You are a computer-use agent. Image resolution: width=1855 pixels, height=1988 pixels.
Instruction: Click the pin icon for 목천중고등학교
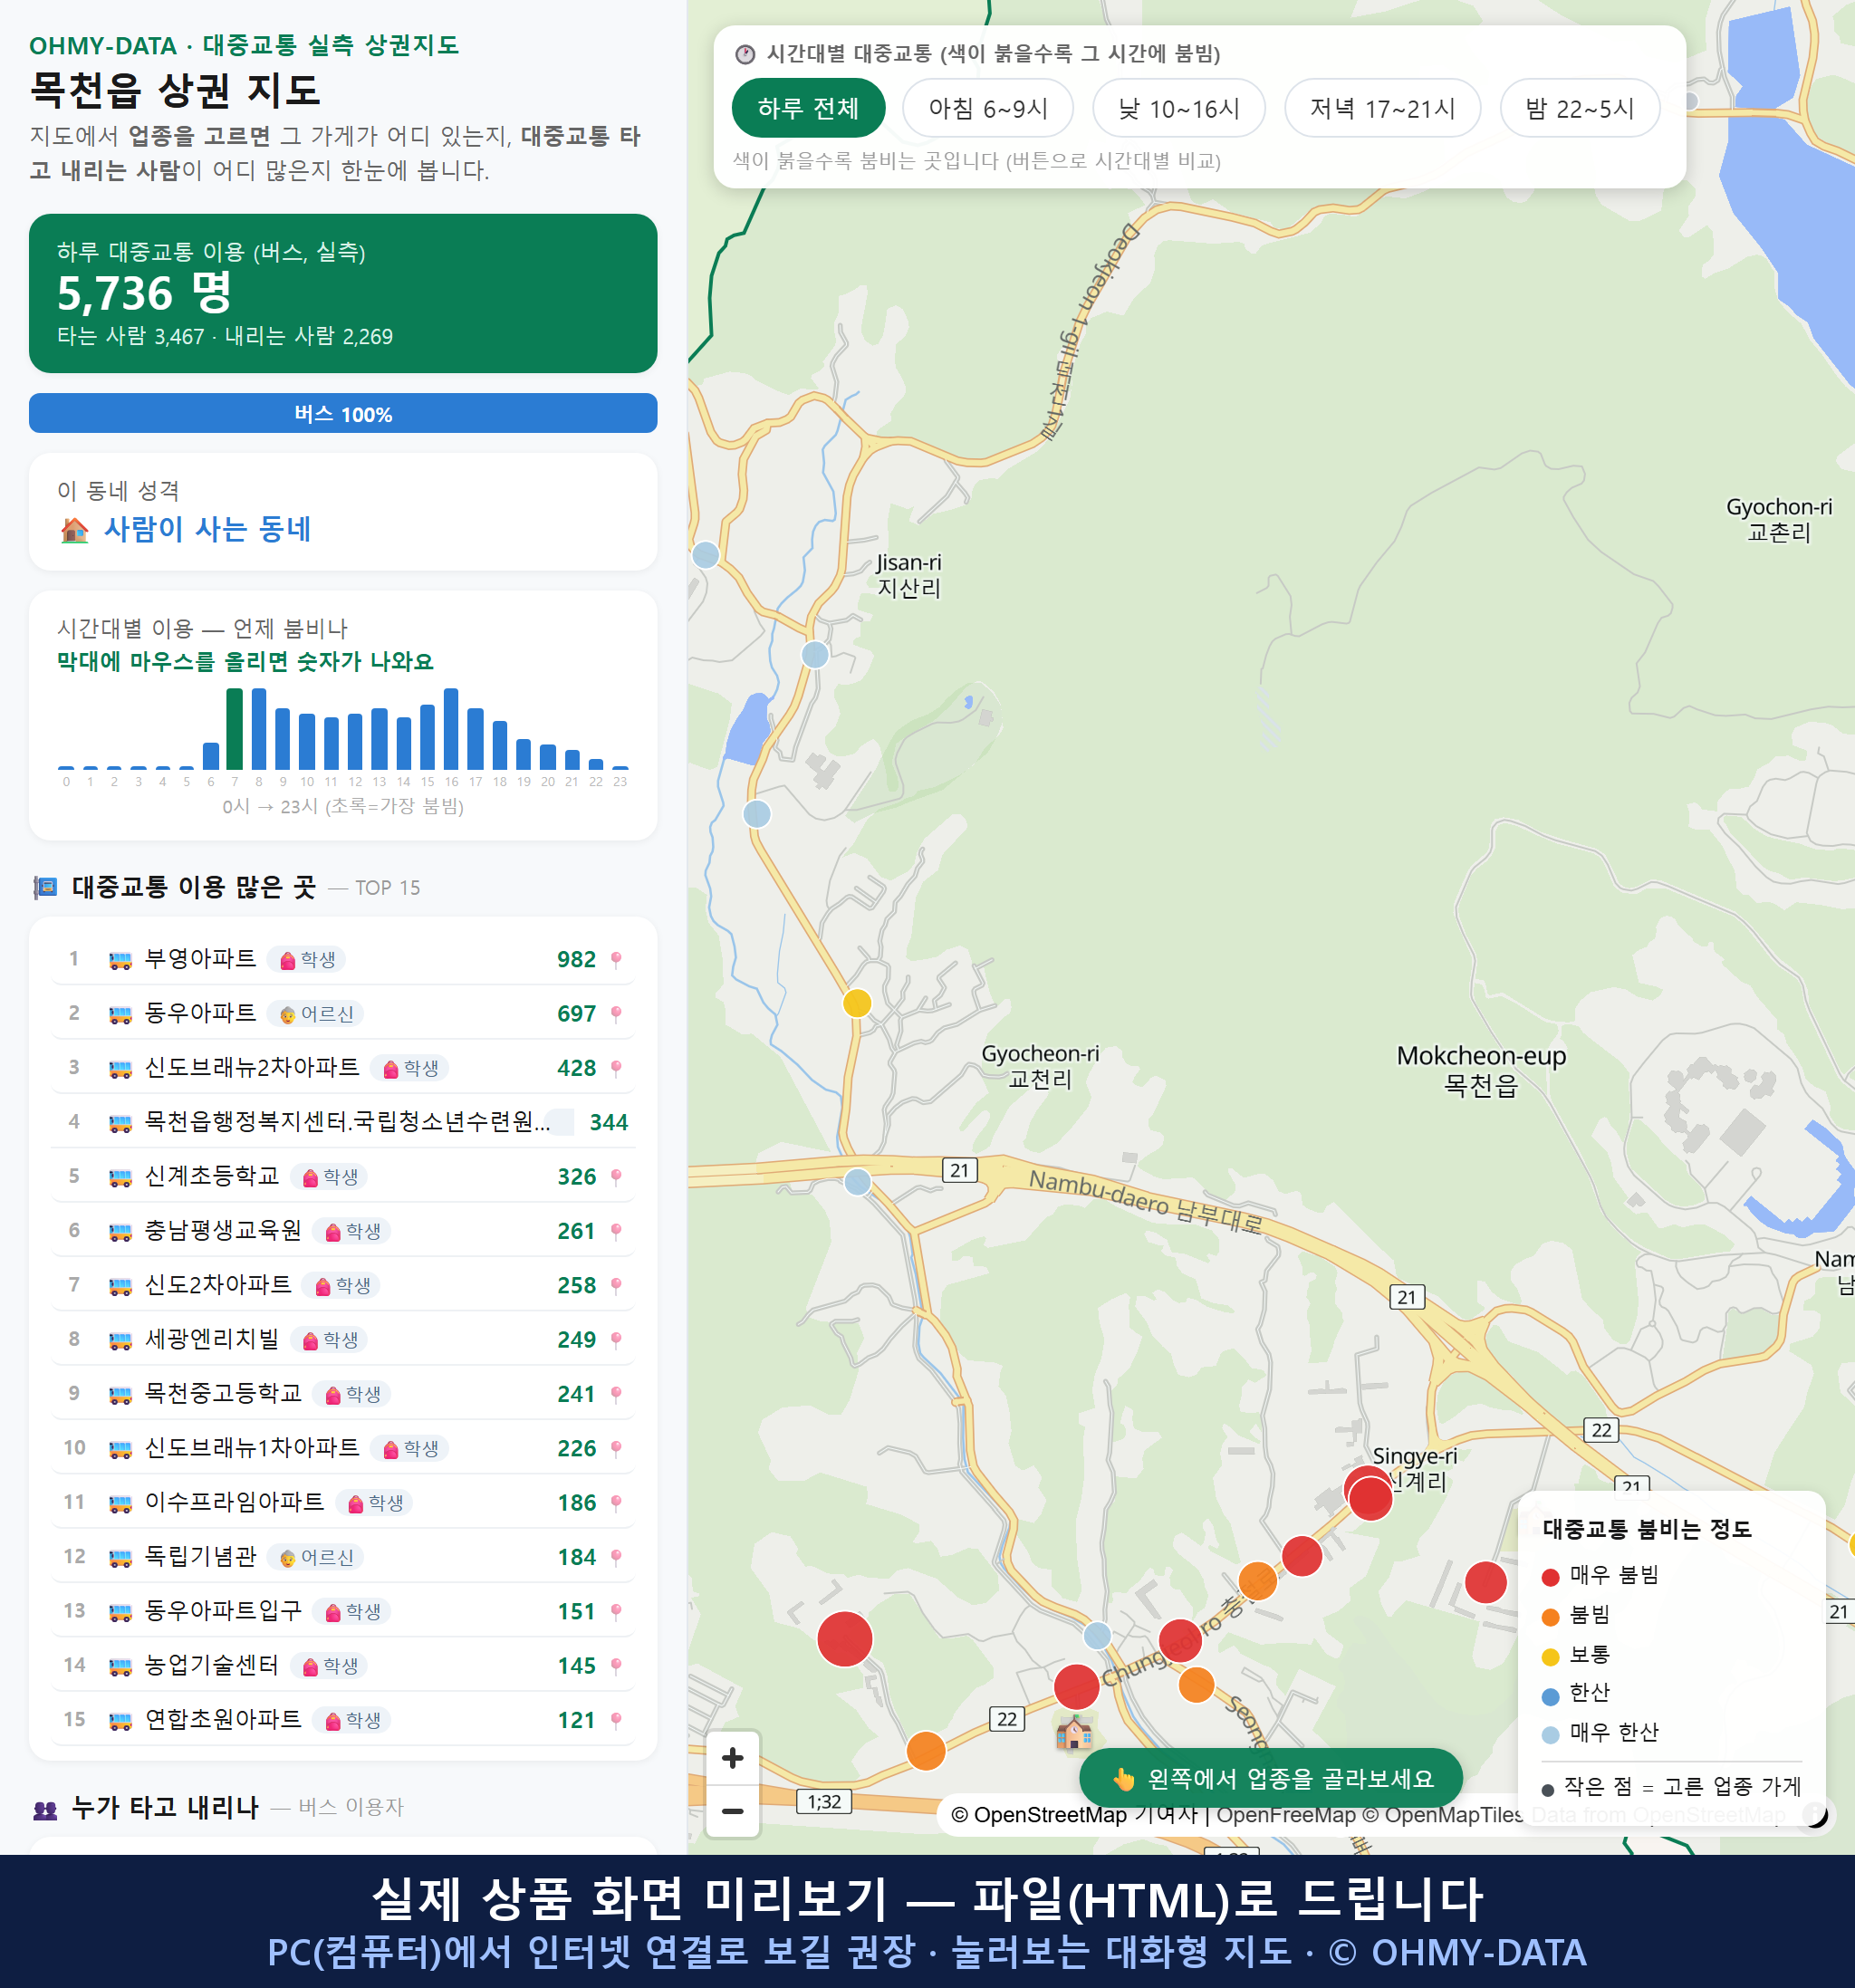616,1394
